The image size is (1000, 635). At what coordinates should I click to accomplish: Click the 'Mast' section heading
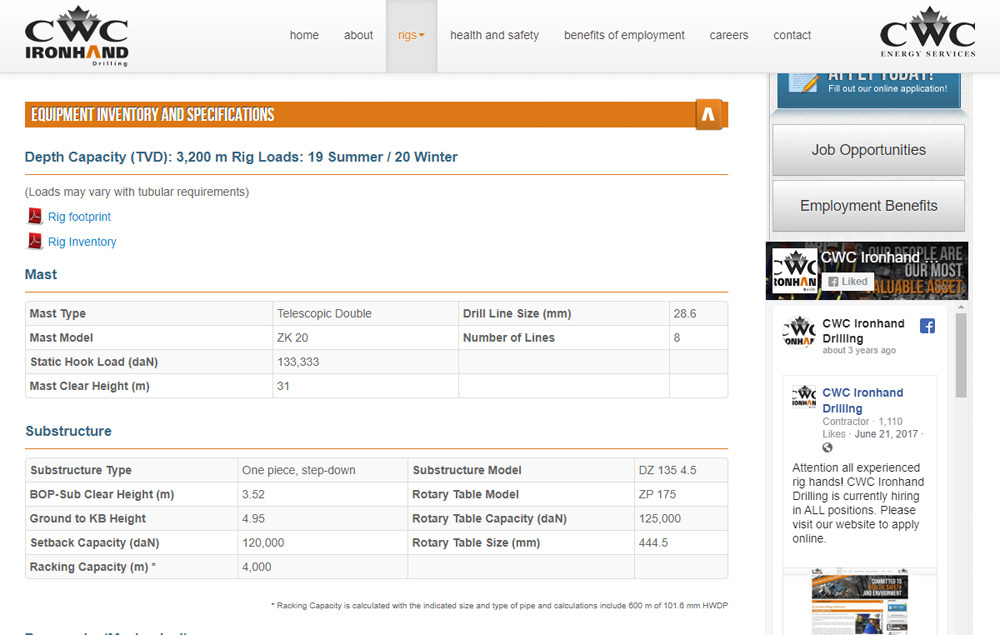(41, 275)
